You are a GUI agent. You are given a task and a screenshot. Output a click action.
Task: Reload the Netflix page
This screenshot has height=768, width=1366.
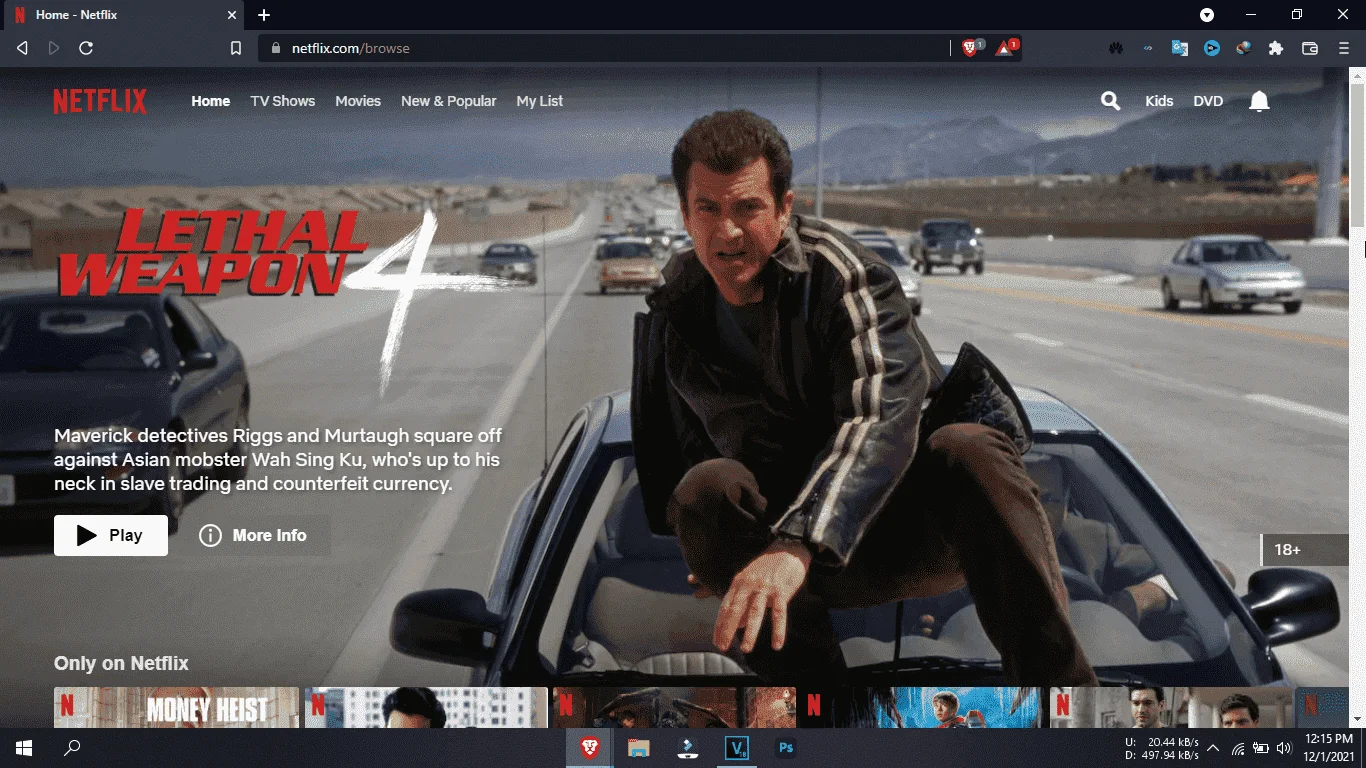pyautogui.click(x=86, y=48)
